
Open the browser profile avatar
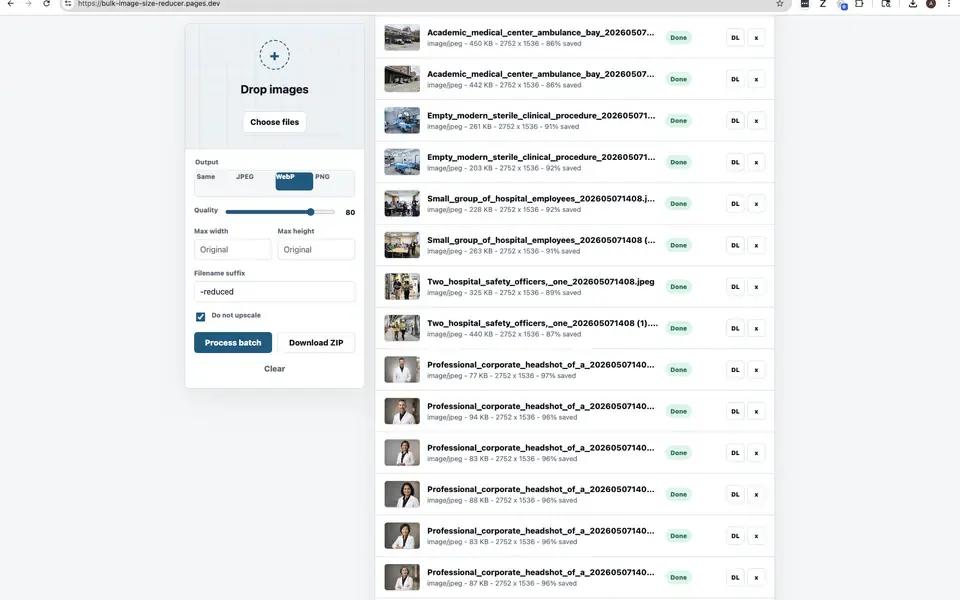(931, 4)
